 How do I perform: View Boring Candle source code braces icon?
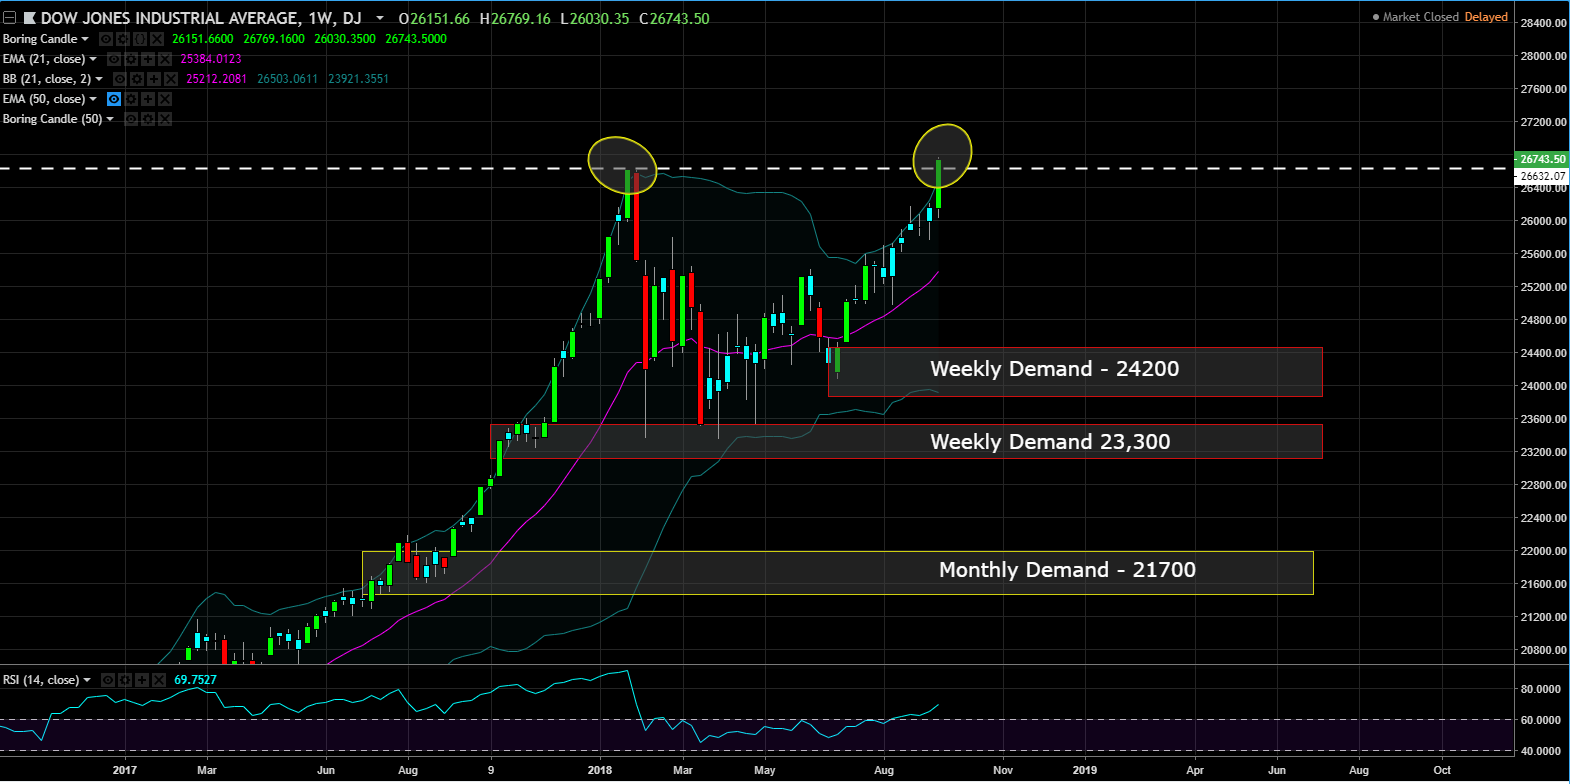140,39
